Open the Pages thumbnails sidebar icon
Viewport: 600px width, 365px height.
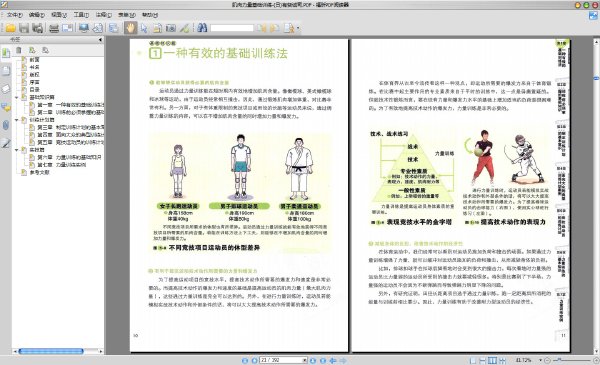coord(6,70)
